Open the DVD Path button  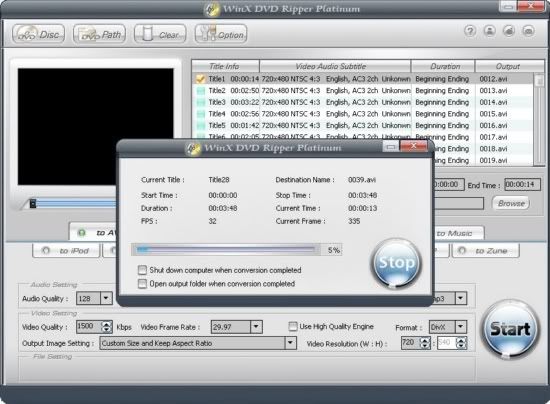99,34
